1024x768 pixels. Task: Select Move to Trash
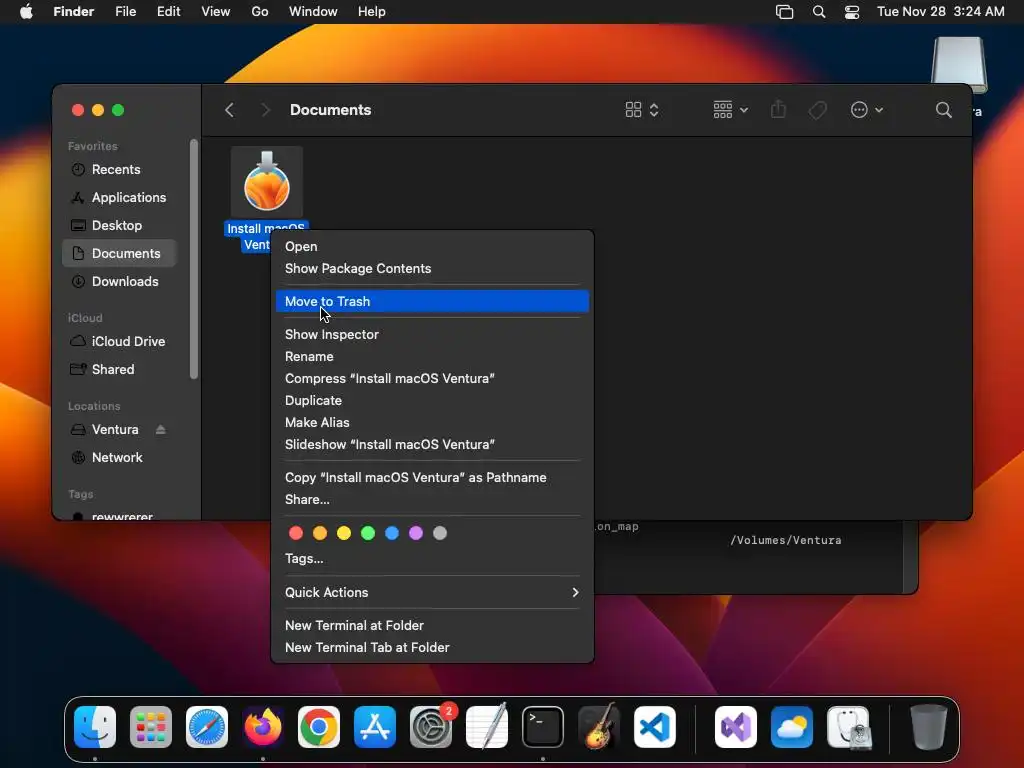(x=432, y=301)
